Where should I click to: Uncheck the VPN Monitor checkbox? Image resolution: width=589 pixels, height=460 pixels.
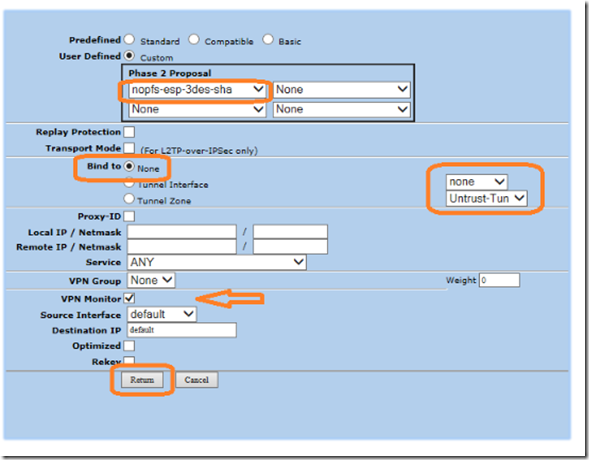coord(129,298)
